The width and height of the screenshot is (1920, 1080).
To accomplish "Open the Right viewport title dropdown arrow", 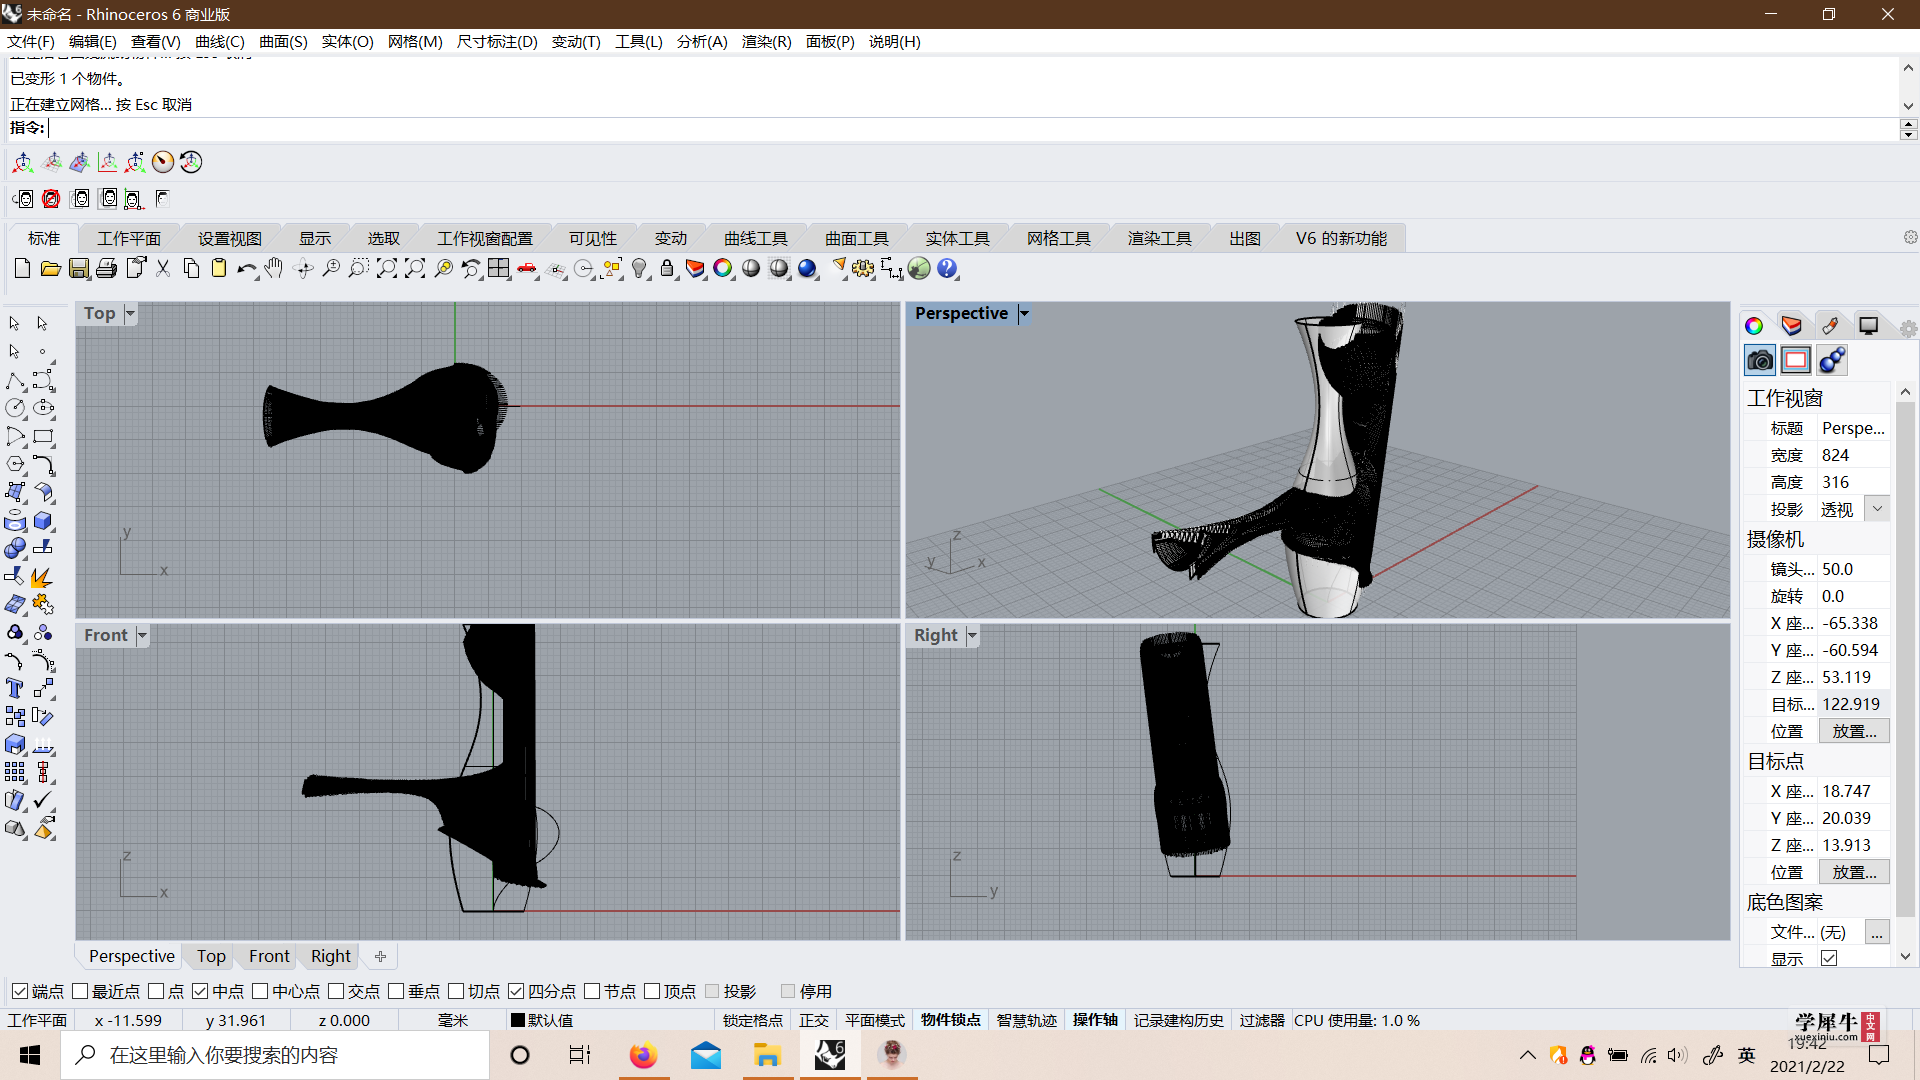I will pos(972,635).
